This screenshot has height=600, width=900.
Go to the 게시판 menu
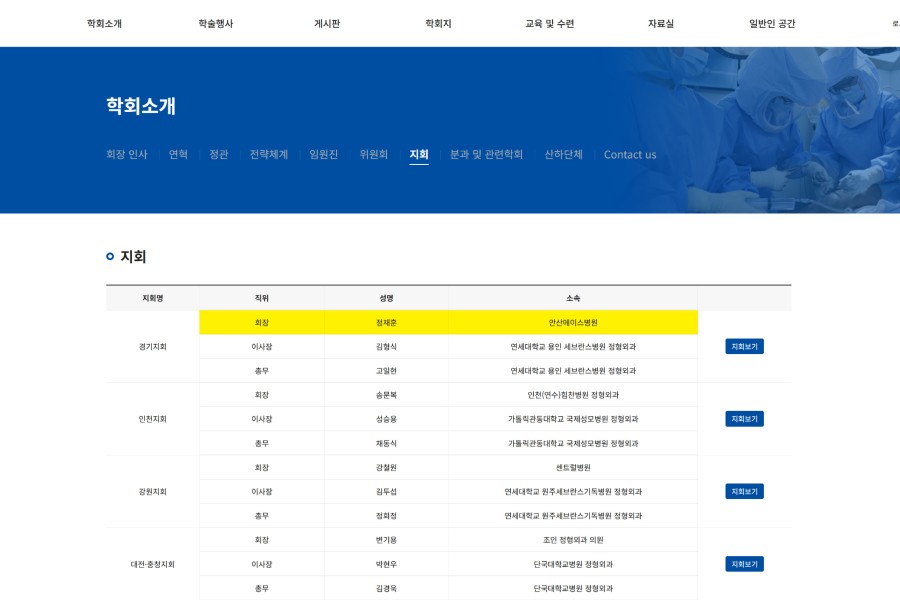click(x=327, y=24)
